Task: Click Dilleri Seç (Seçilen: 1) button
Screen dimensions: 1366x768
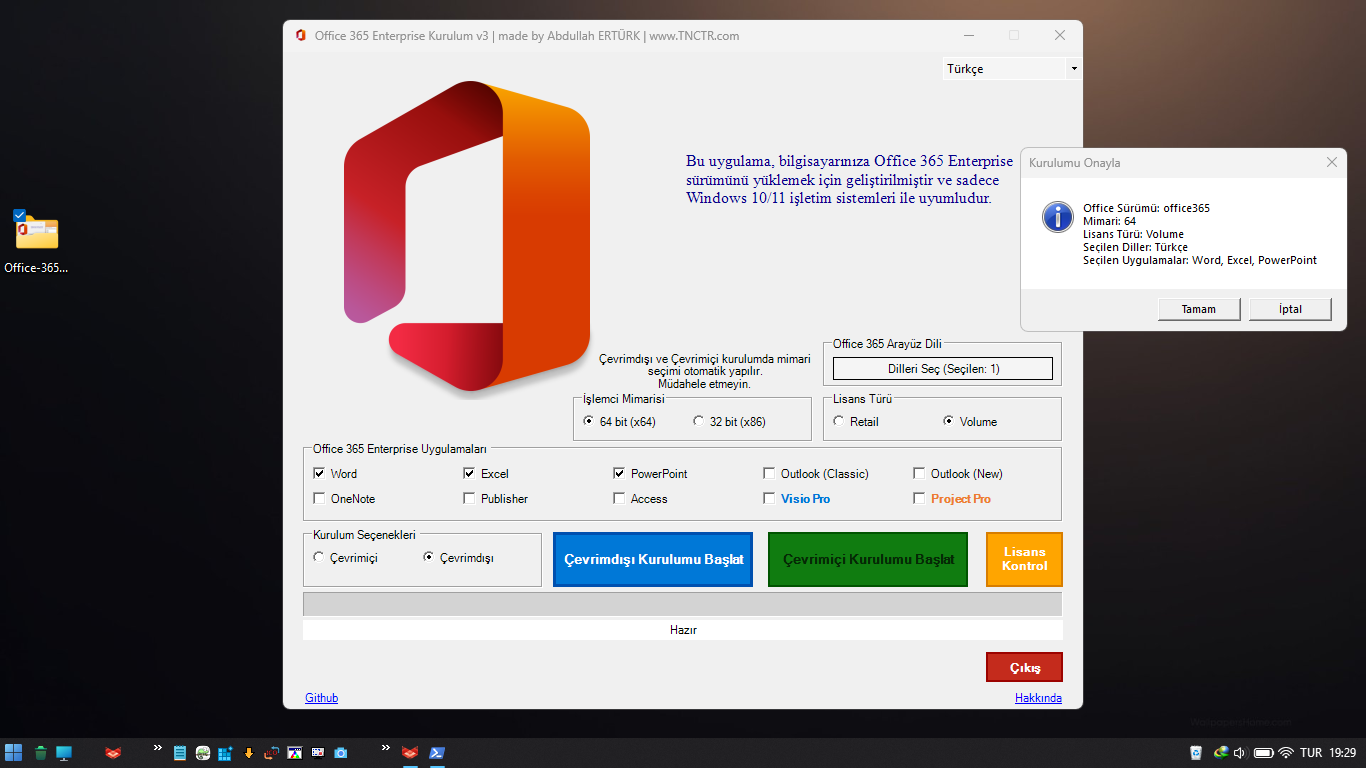Action: pyautogui.click(x=943, y=369)
